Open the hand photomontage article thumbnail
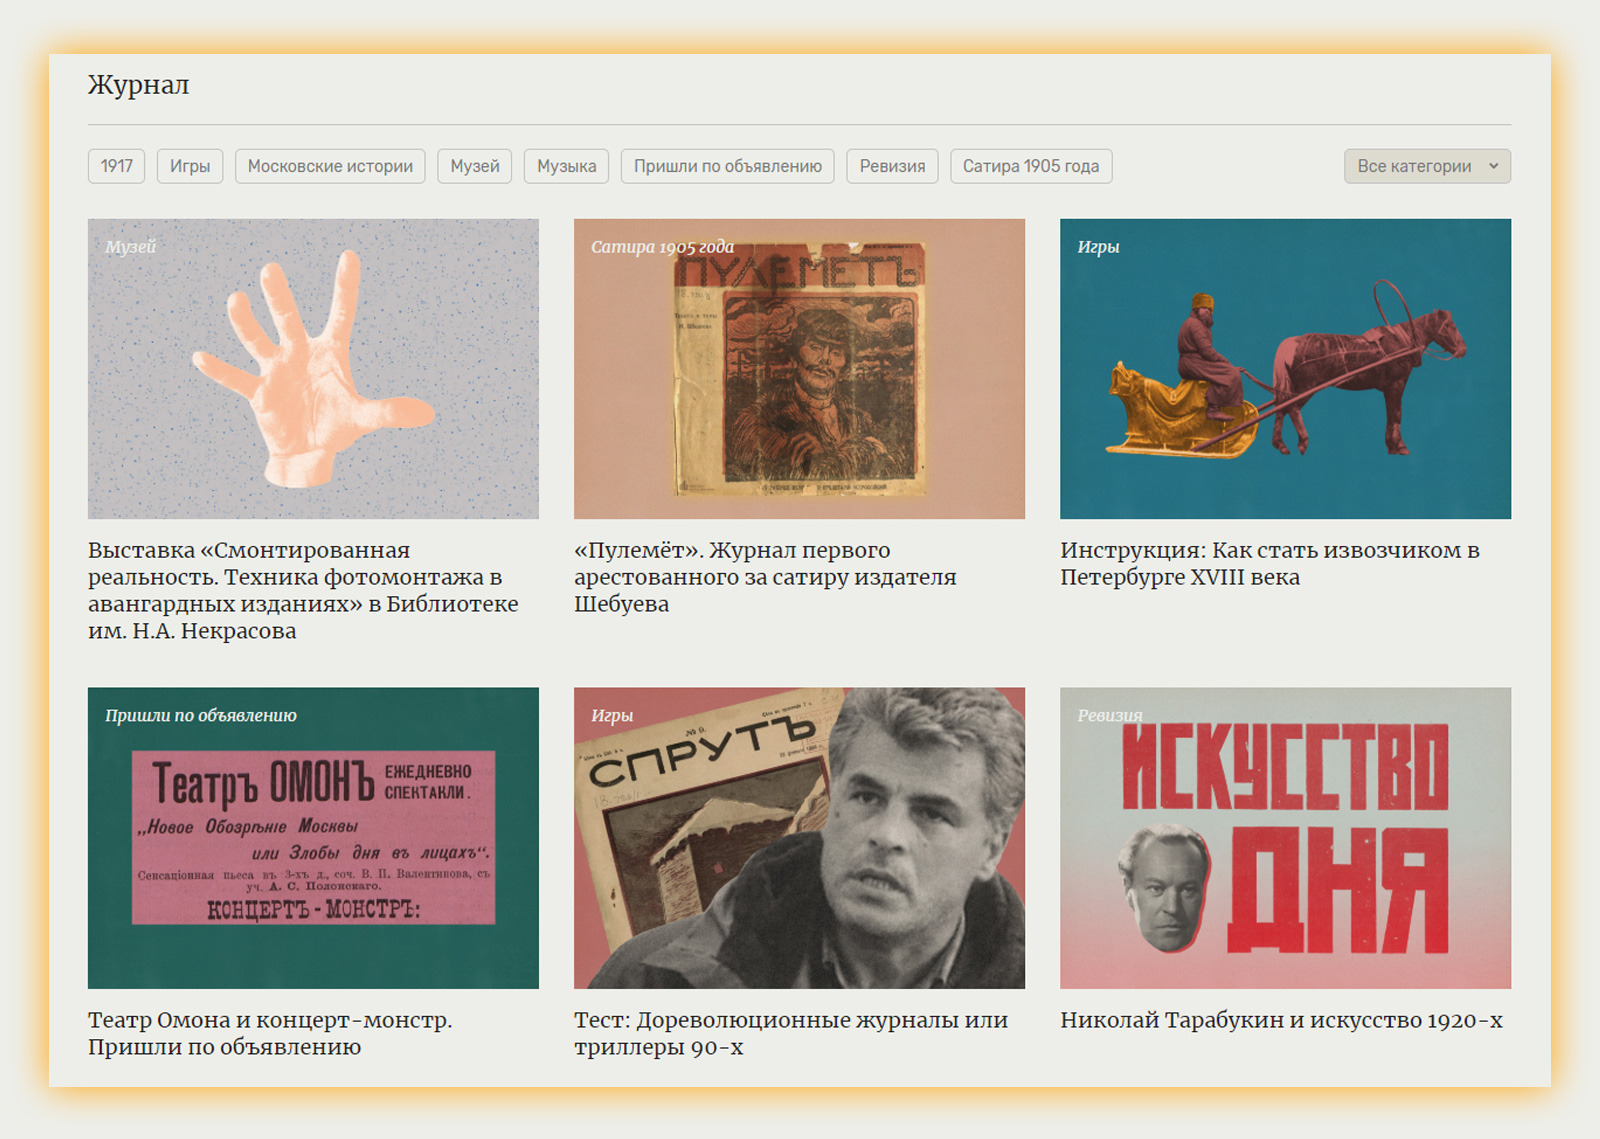This screenshot has height=1139, width=1600. click(x=313, y=369)
